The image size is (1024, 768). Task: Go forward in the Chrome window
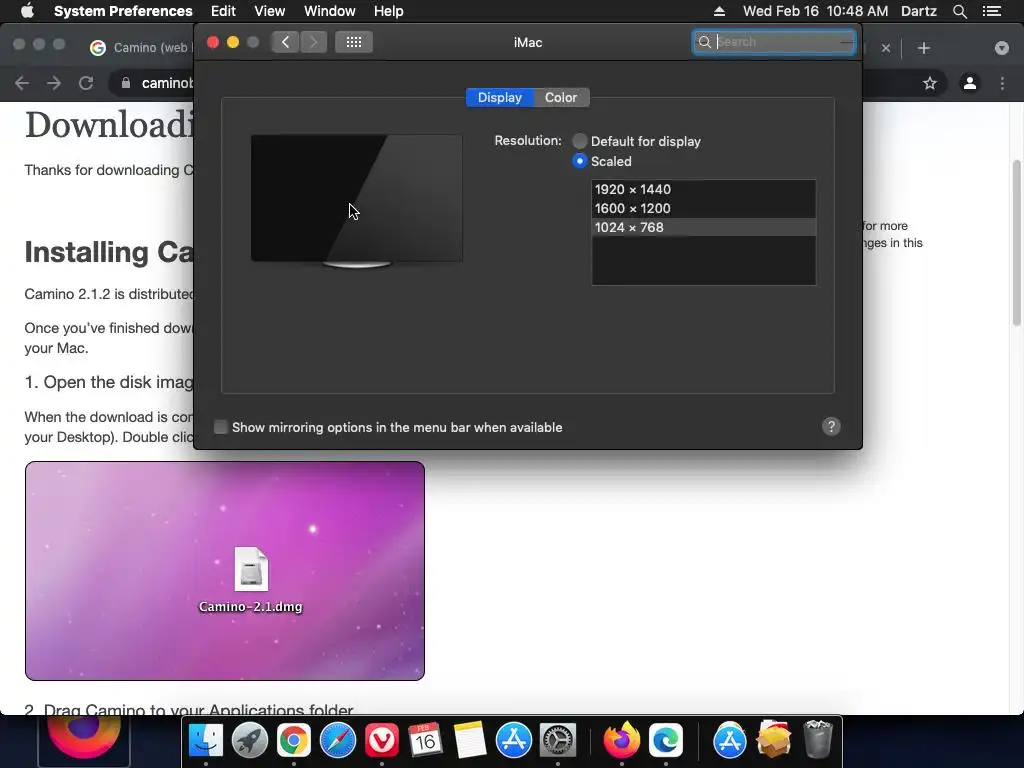click(x=54, y=83)
